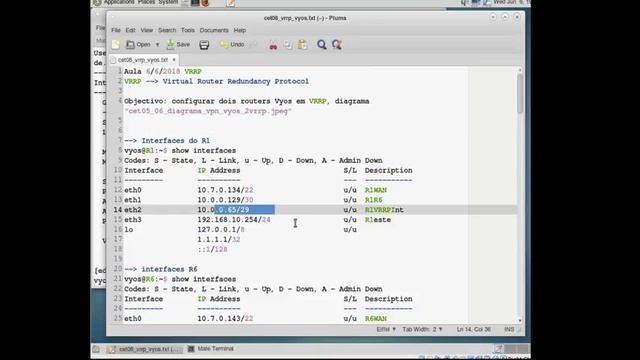Open Find and Replace icon

(x=337, y=45)
